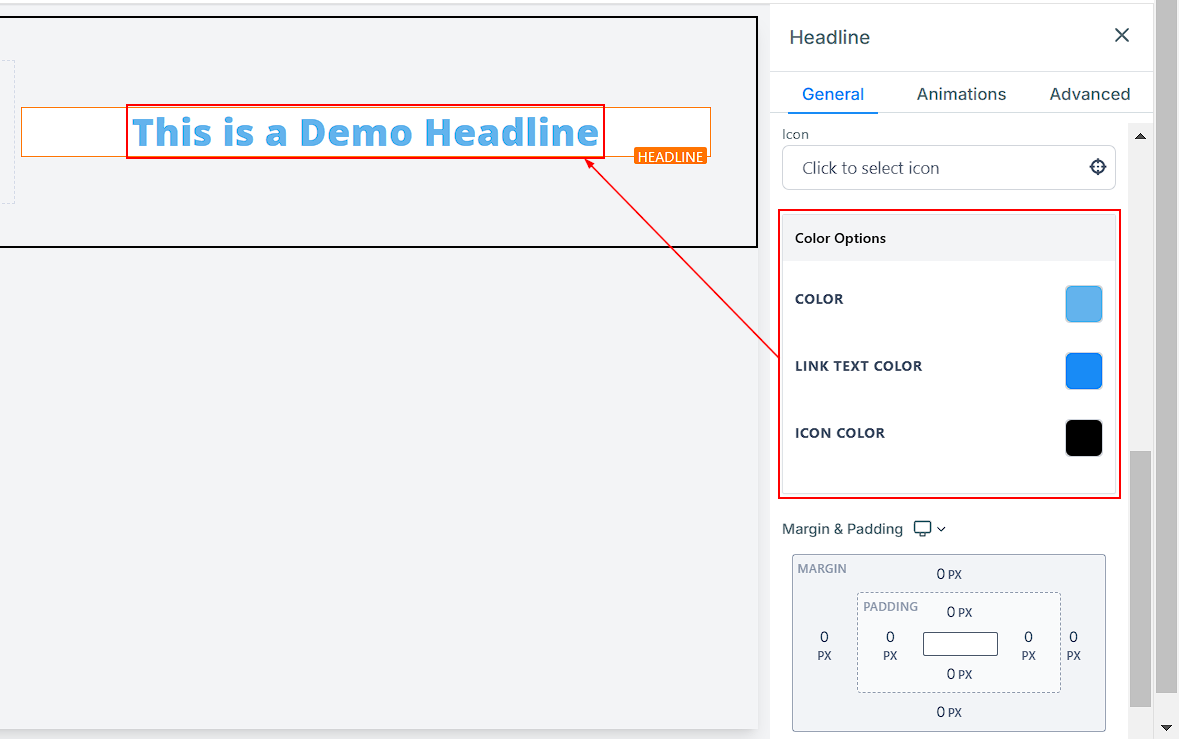Open the COLOR light blue swatch
The width and height of the screenshot is (1179, 739).
(x=1084, y=304)
